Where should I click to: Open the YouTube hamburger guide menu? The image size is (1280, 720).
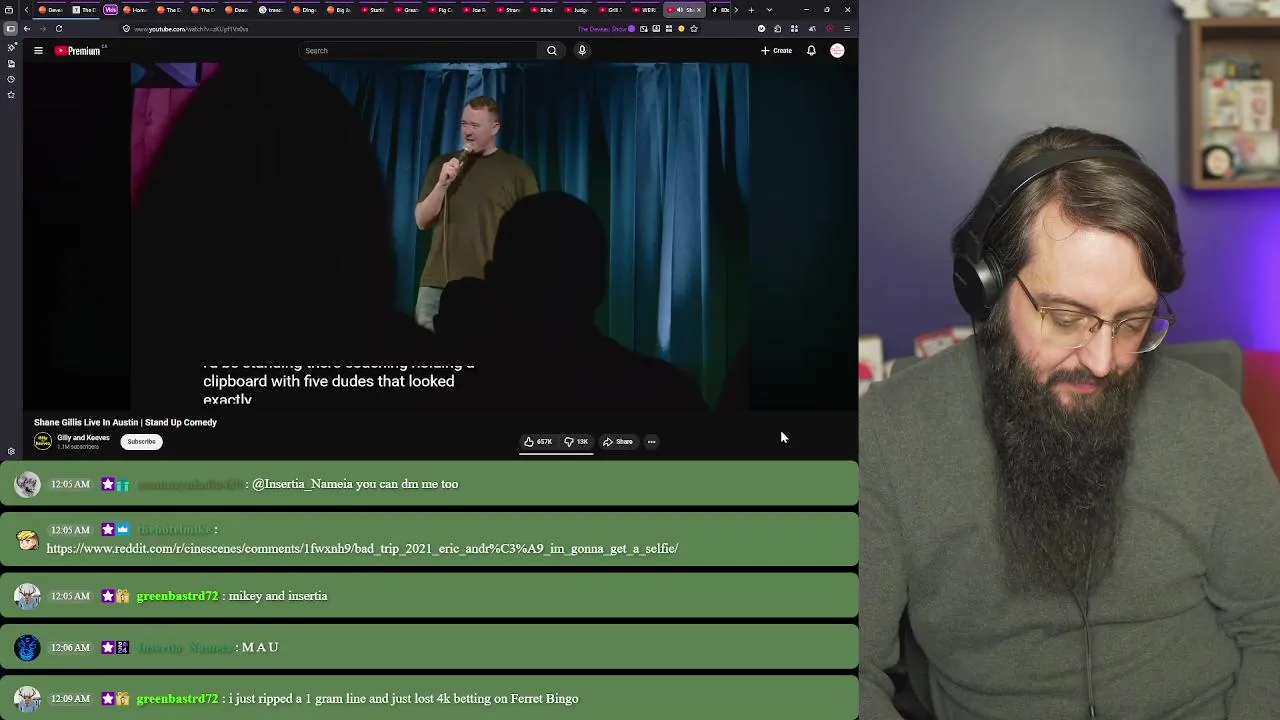coord(38,50)
